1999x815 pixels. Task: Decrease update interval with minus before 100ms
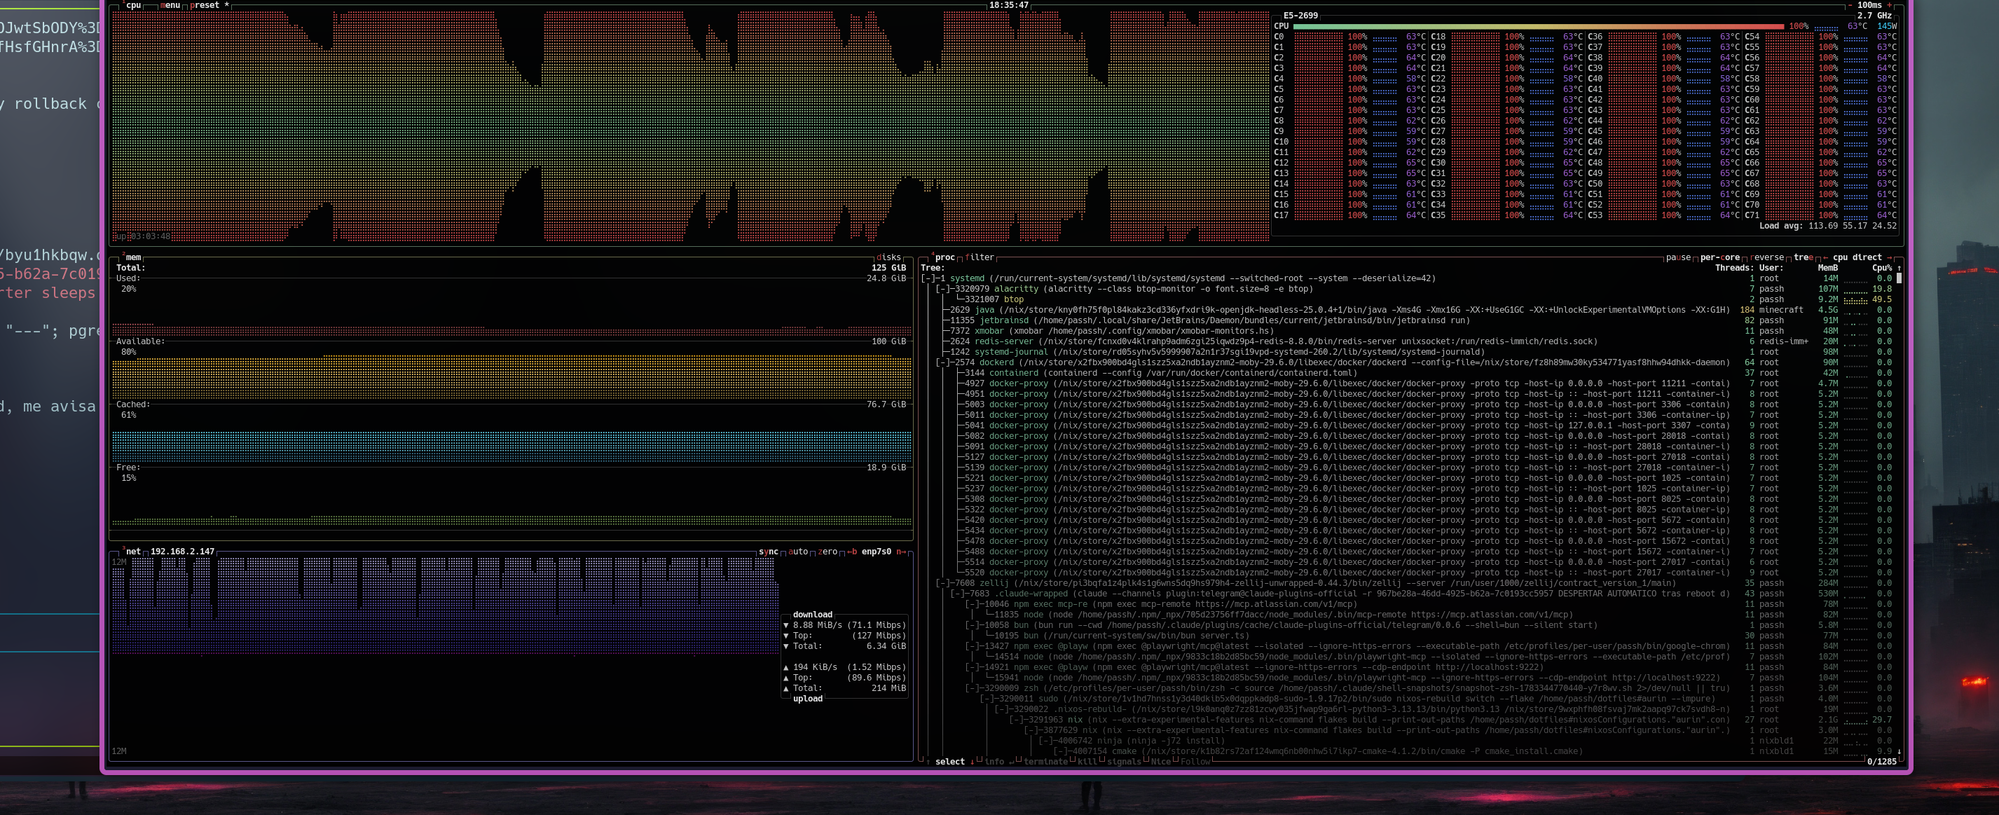pyautogui.click(x=1848, y=5)
